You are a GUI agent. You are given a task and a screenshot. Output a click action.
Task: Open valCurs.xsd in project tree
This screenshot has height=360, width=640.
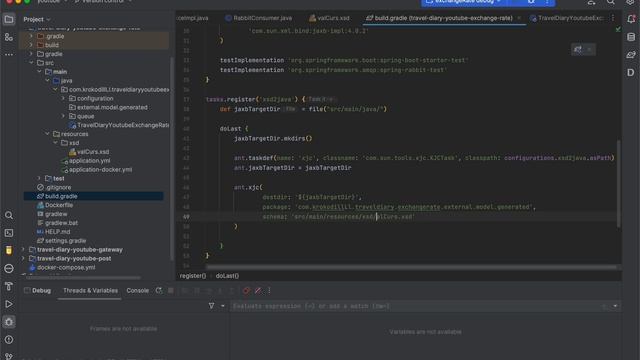[x=93, y=152]
